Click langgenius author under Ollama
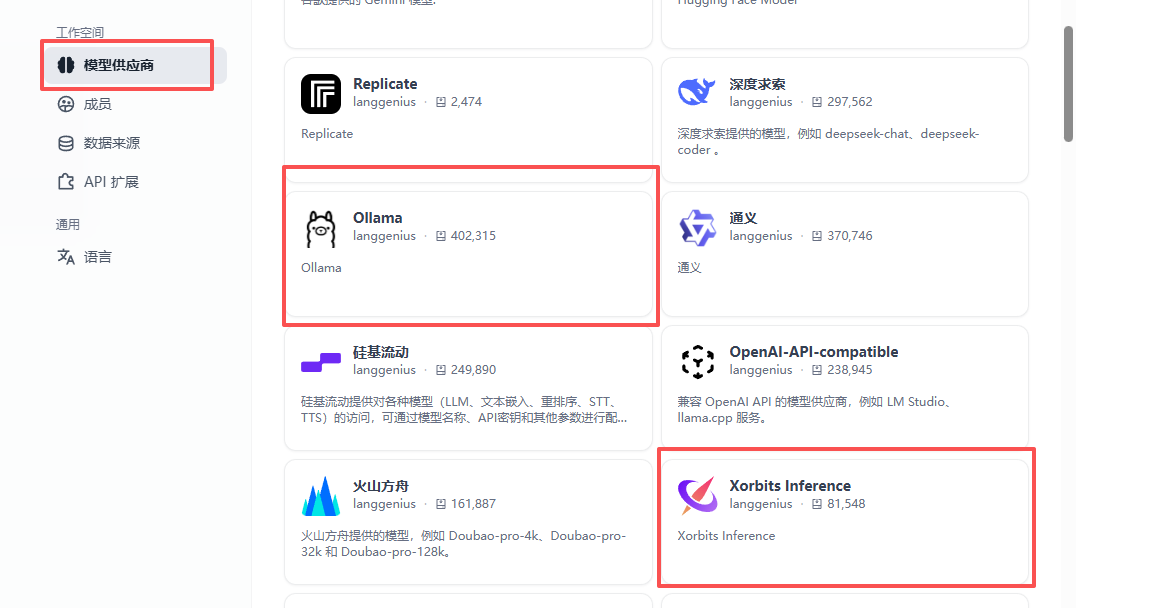 pos(384,236)
